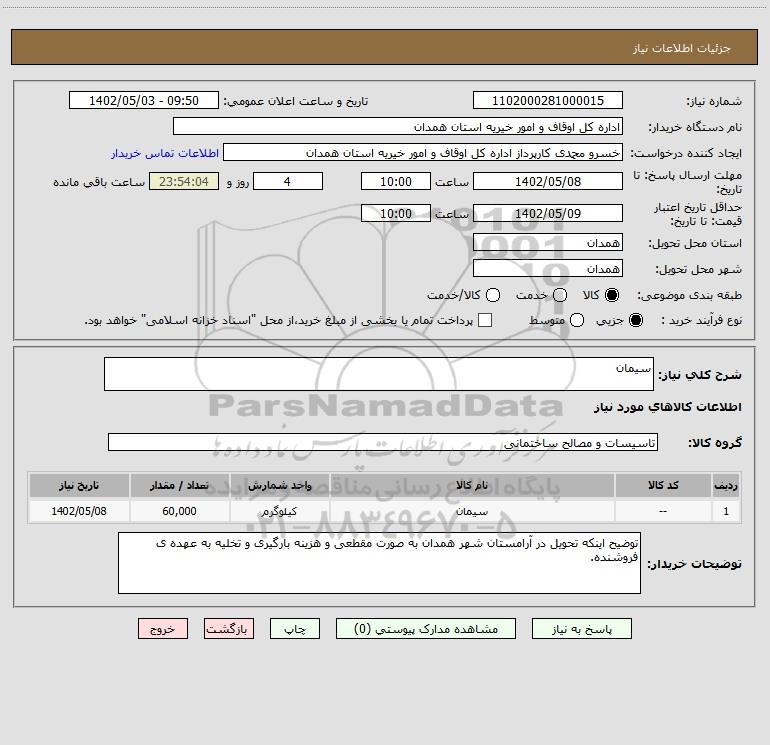The width and height of the screenshot is (770, 745).
Task: Click the نام کالا column header
Action: (x=472, y=485)
